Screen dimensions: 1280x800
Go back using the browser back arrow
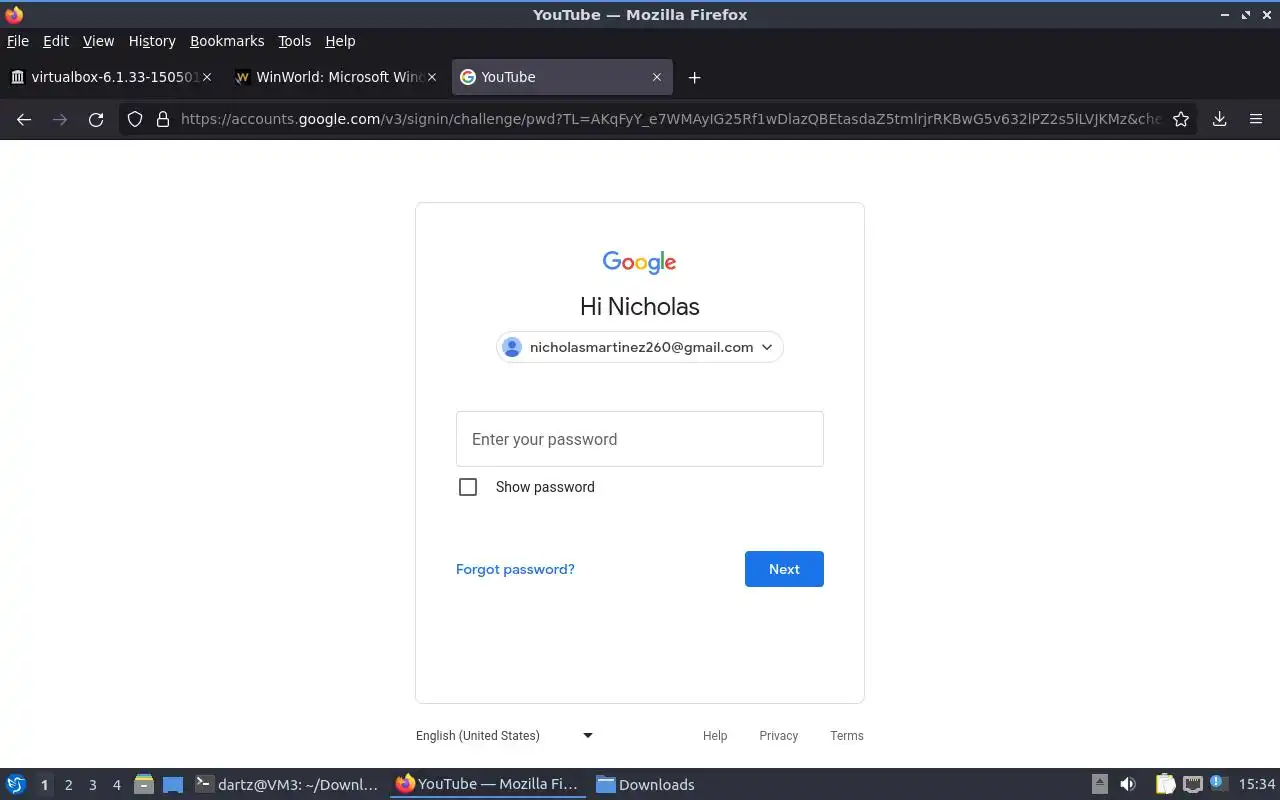pos(24,119)
